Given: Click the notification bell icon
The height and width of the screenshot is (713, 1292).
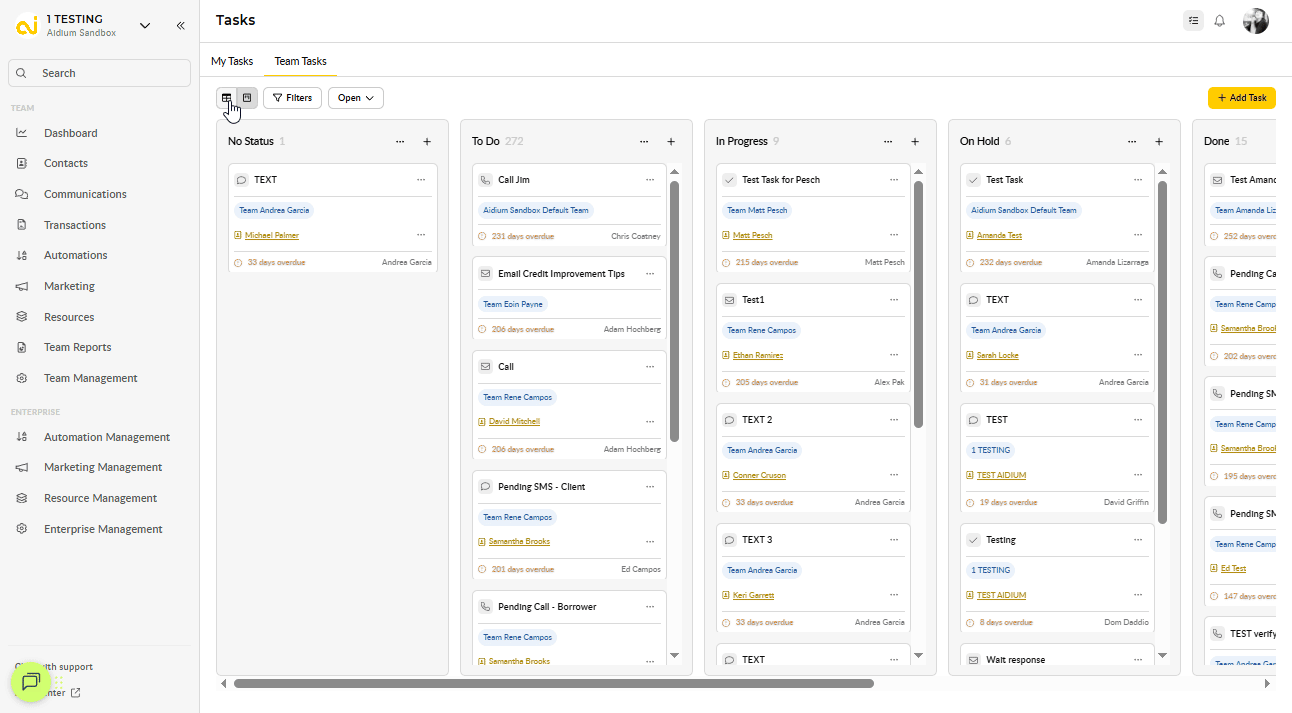Looking at the screenshot, I should click(x=1219, y=21).
